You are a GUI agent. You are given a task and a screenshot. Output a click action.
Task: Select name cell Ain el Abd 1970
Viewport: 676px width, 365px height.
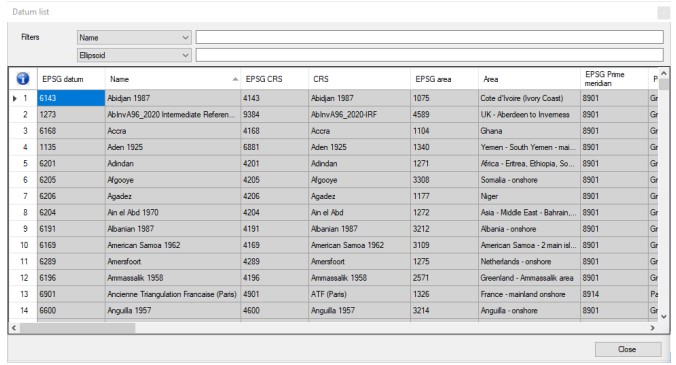point(173,212)
